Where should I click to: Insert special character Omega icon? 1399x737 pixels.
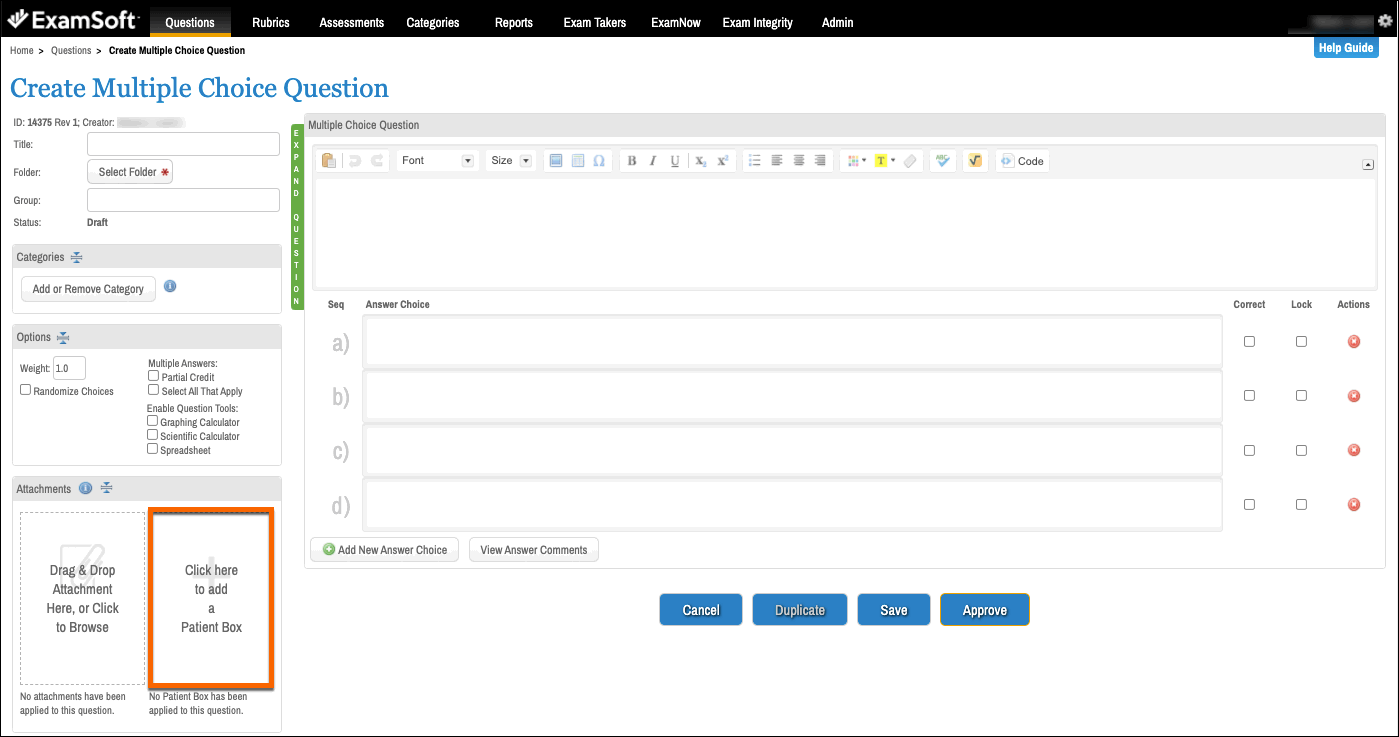pyautogui.click(x=599, y=161)
